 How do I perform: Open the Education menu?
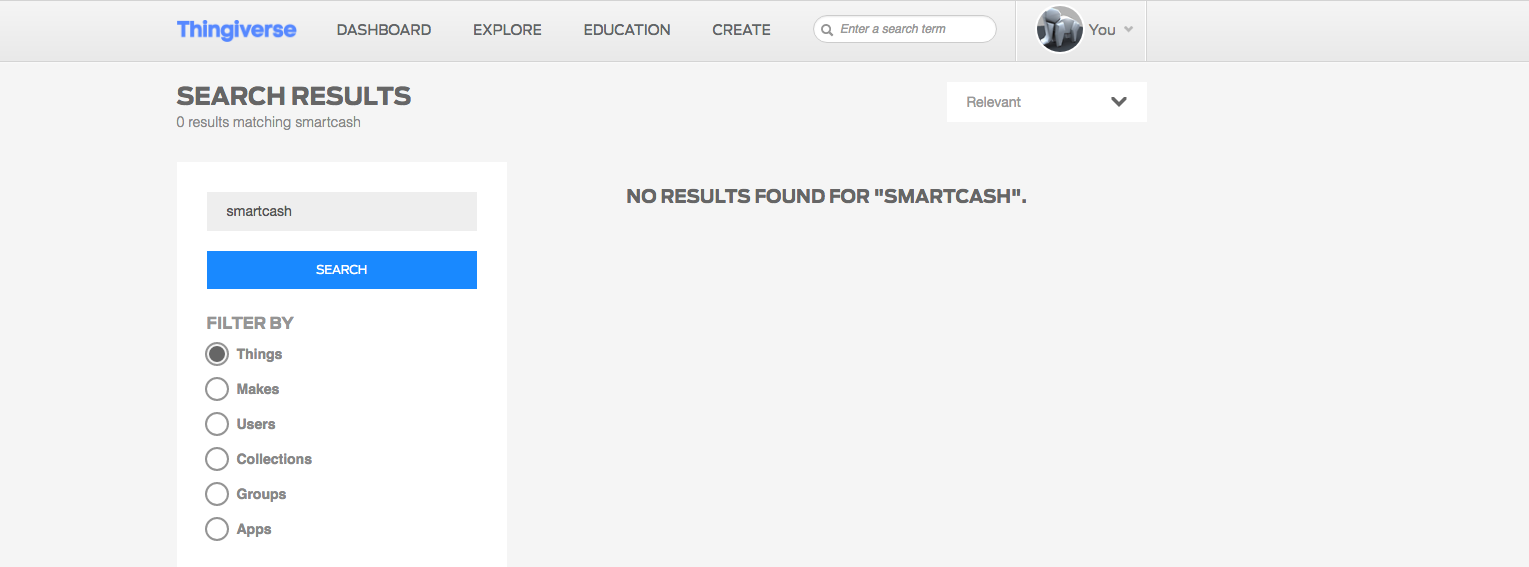[627, 30]
